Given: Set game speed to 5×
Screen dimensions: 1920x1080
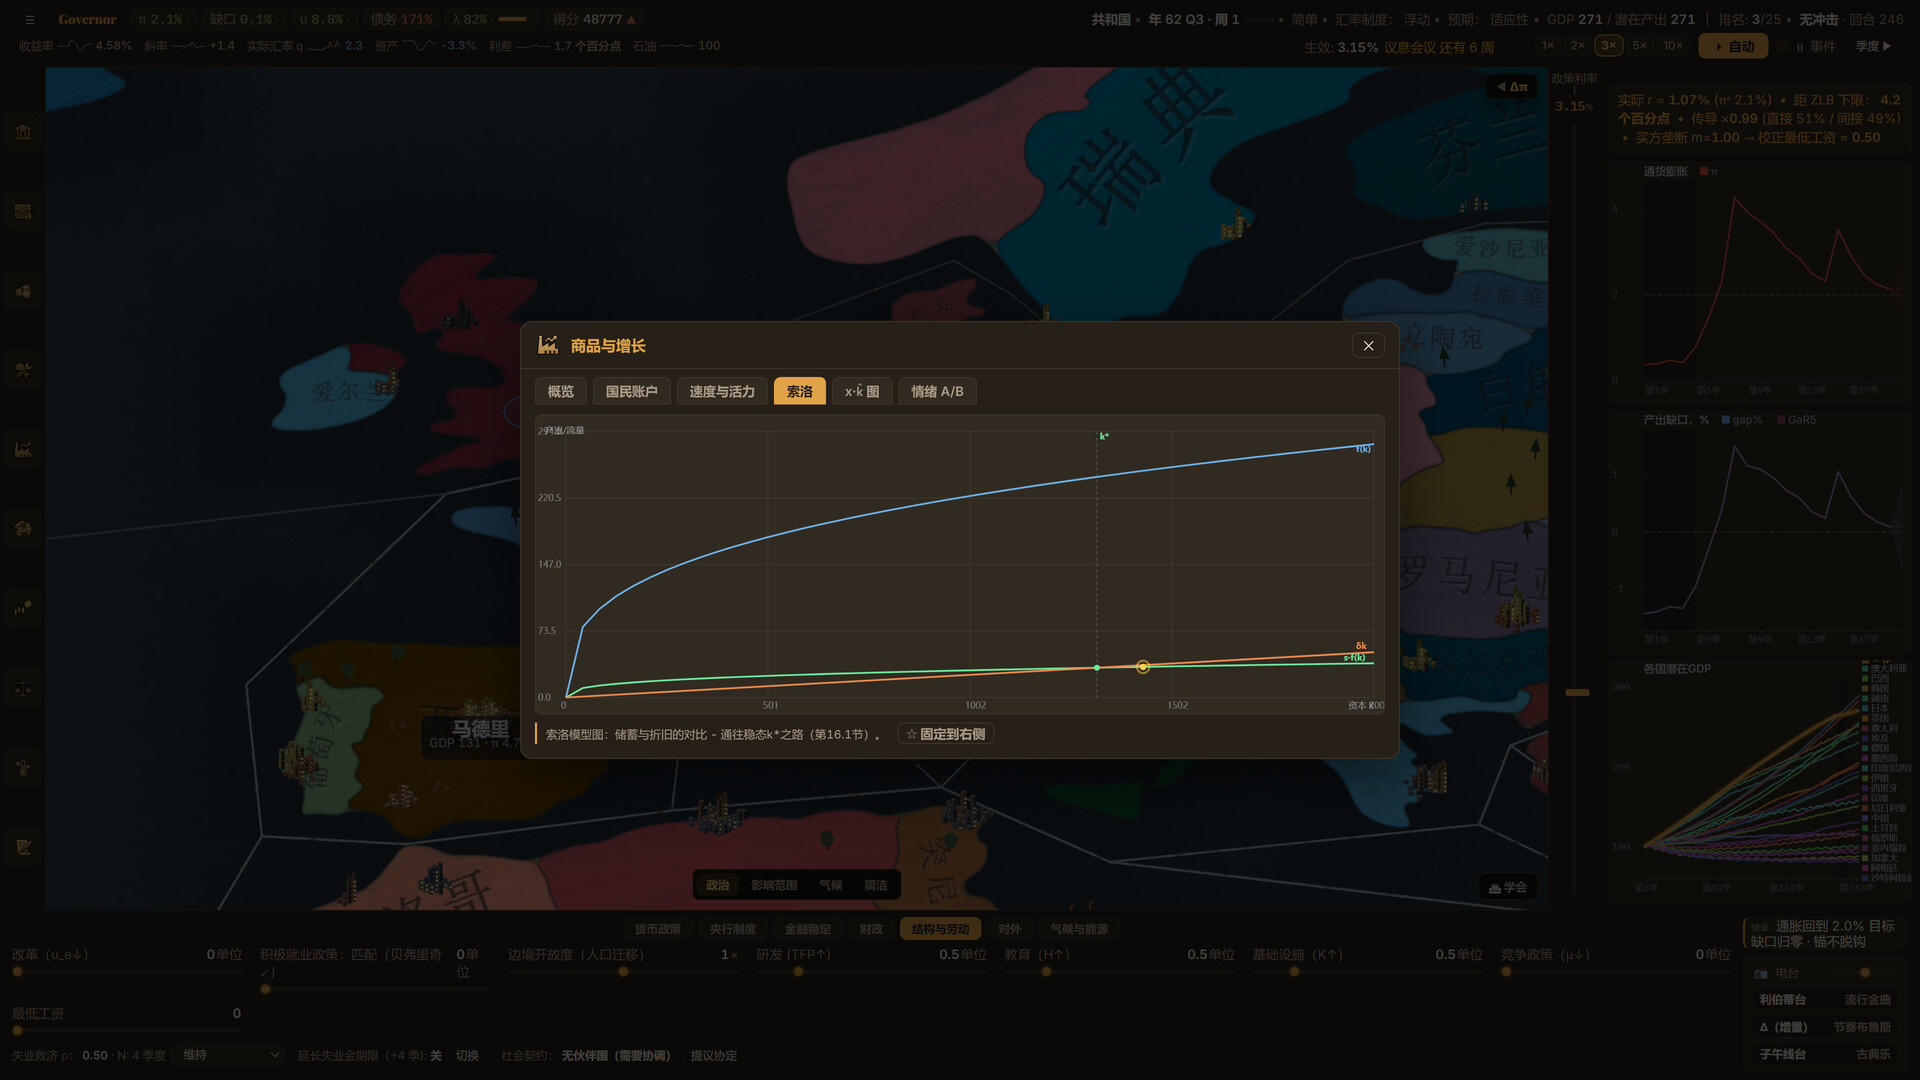Looking at the screenshot, I should pyautogui.click(x=1639, y=46).
